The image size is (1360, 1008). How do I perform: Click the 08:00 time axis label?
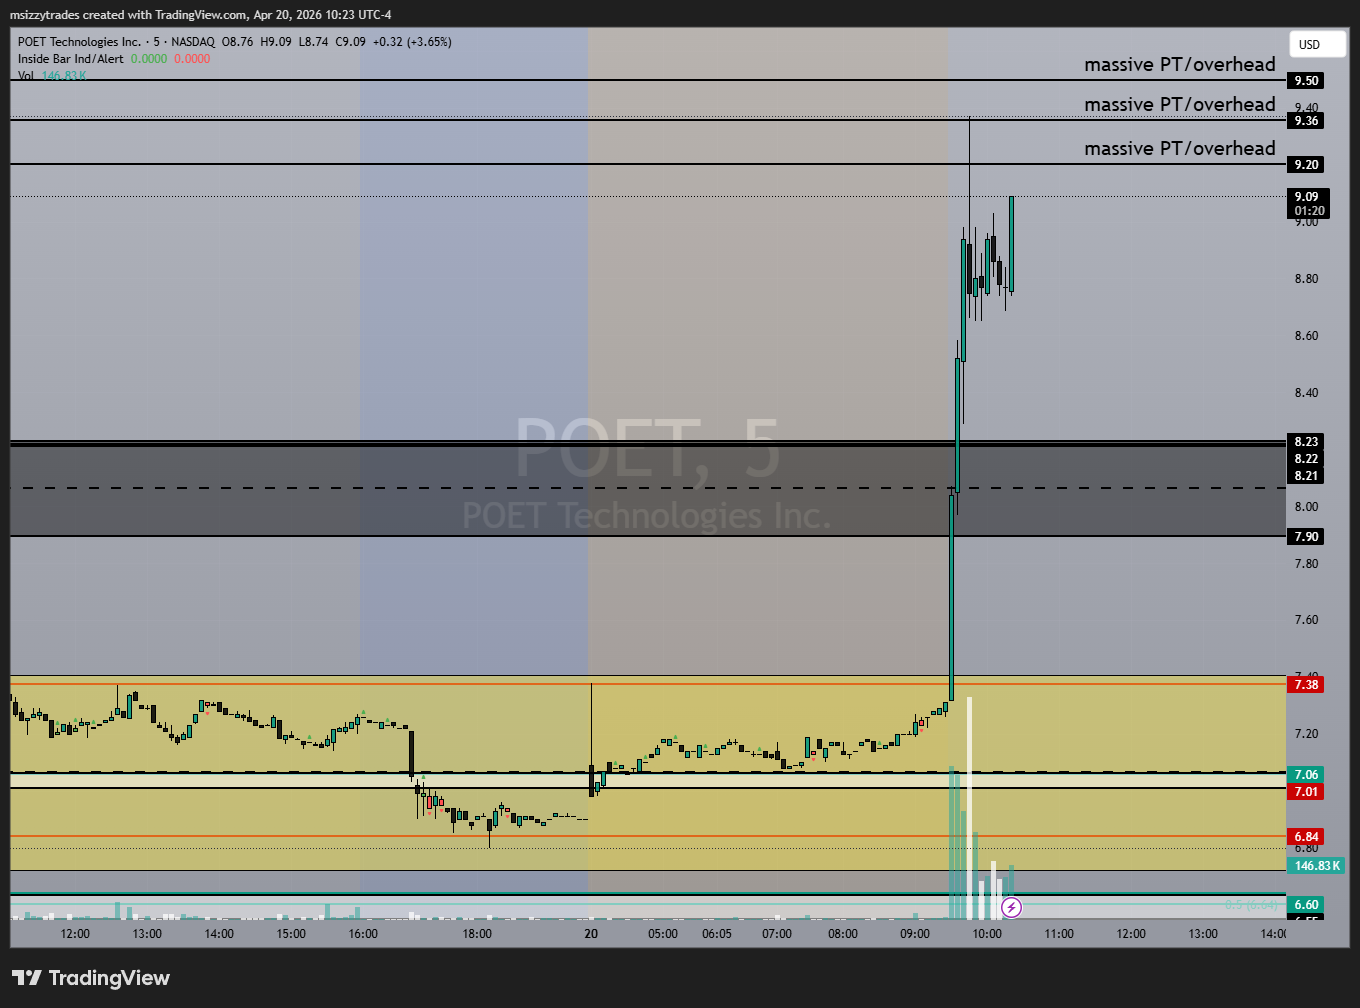(x=843, y=934)
